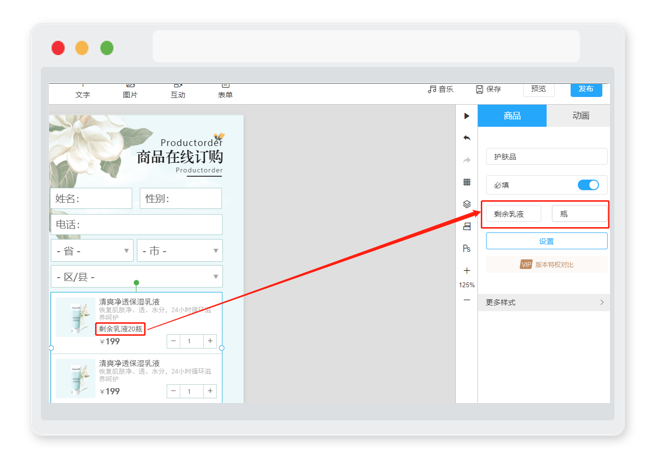Open the 文字 text tool
This screenshot has height=460, width=660.
(82, 92)
